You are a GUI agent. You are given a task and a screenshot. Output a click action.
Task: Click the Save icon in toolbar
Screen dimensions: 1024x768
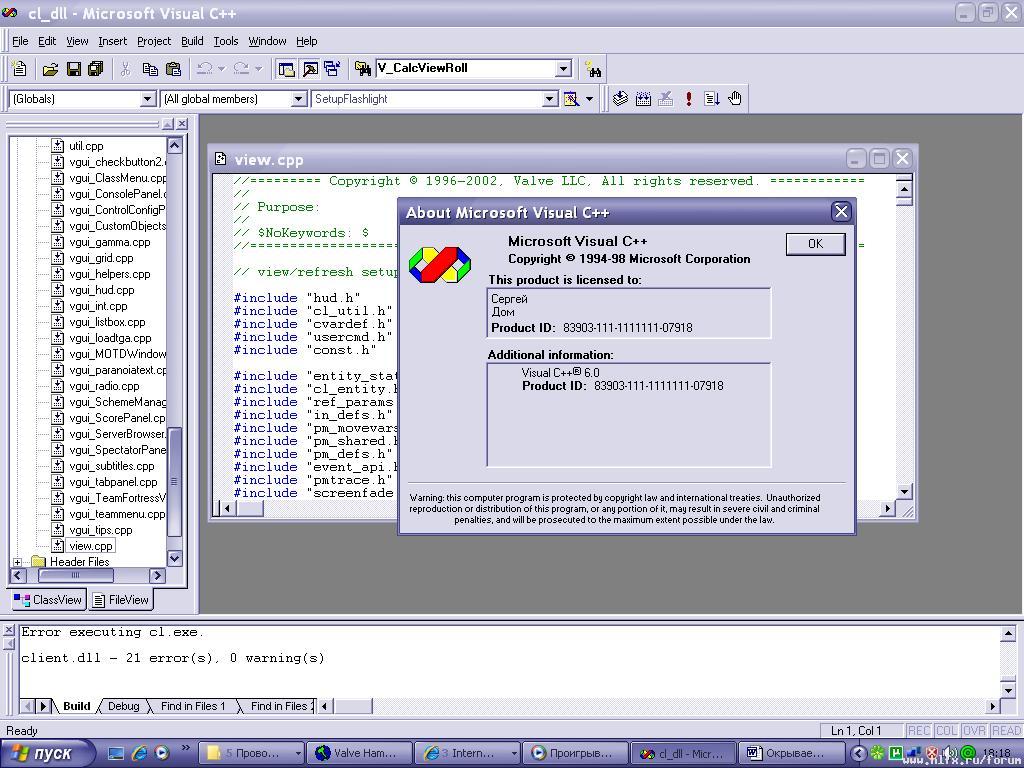(x=73, y=69)
